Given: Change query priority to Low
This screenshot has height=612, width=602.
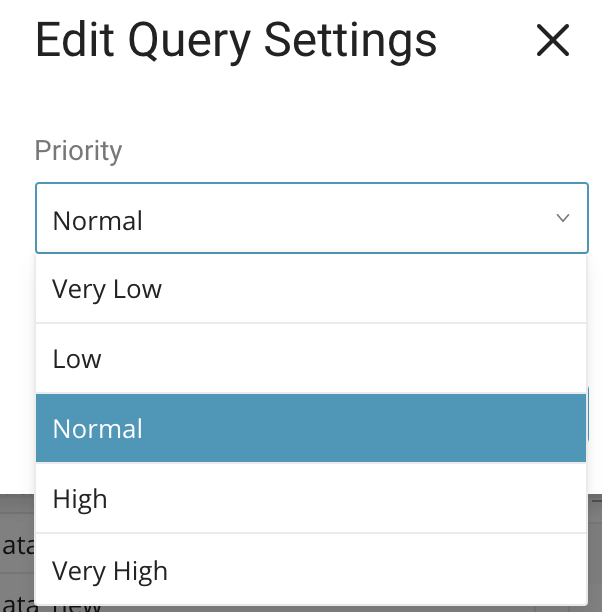Looking at the screenshot, I should click(77, 359).
